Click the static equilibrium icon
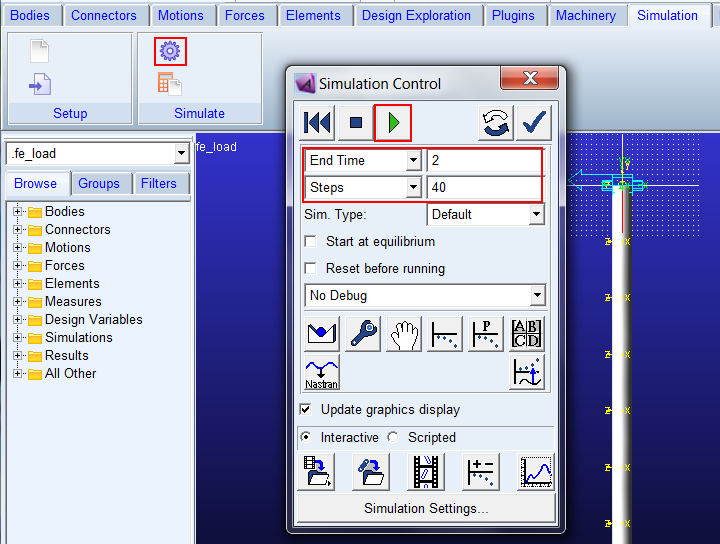Viewport: 720px width, 544px height. (322, 334)
